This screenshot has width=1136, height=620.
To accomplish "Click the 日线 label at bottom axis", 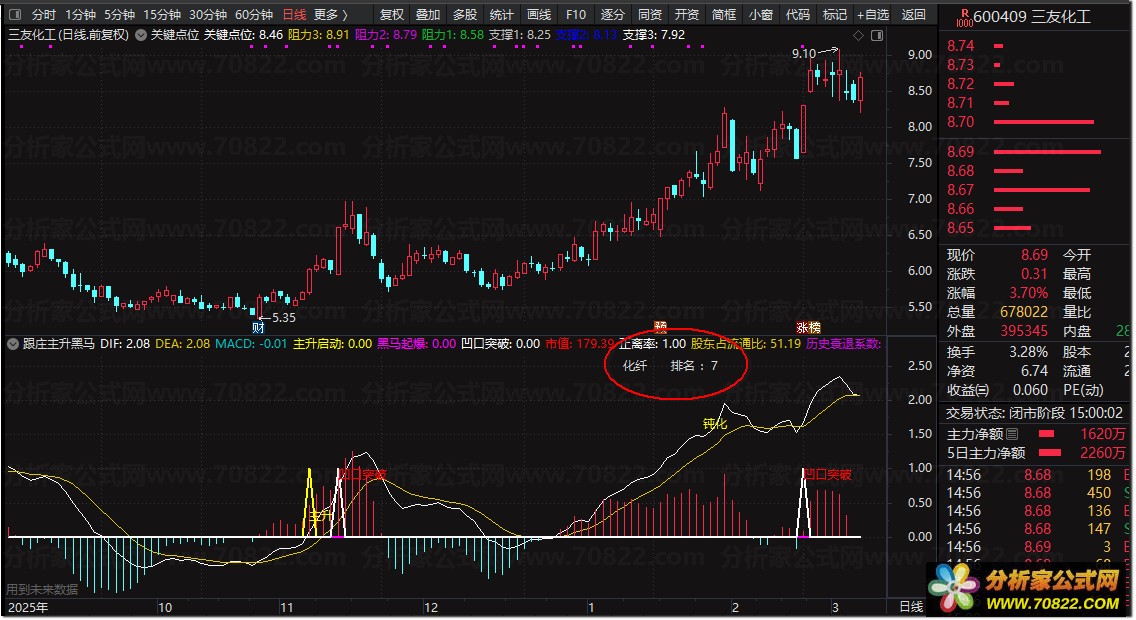I will (x=911, y=607).
